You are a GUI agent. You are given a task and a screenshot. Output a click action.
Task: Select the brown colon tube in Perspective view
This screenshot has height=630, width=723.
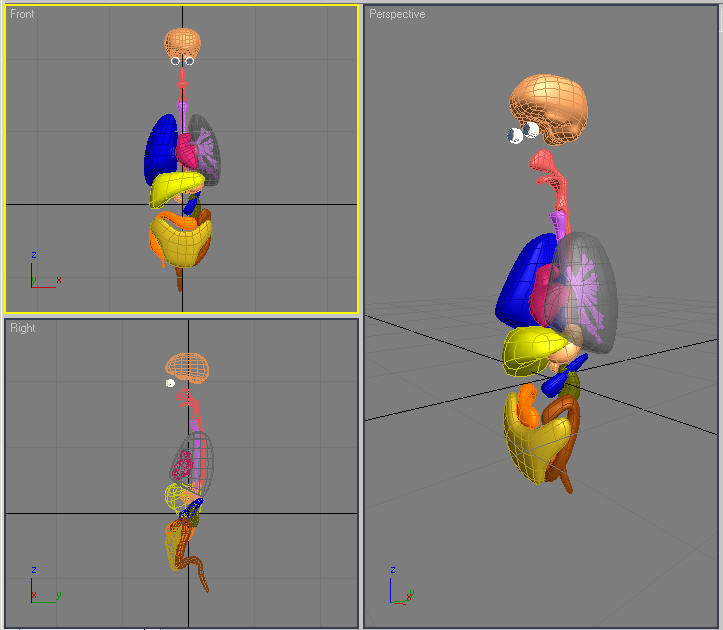(x=566, y=440)
